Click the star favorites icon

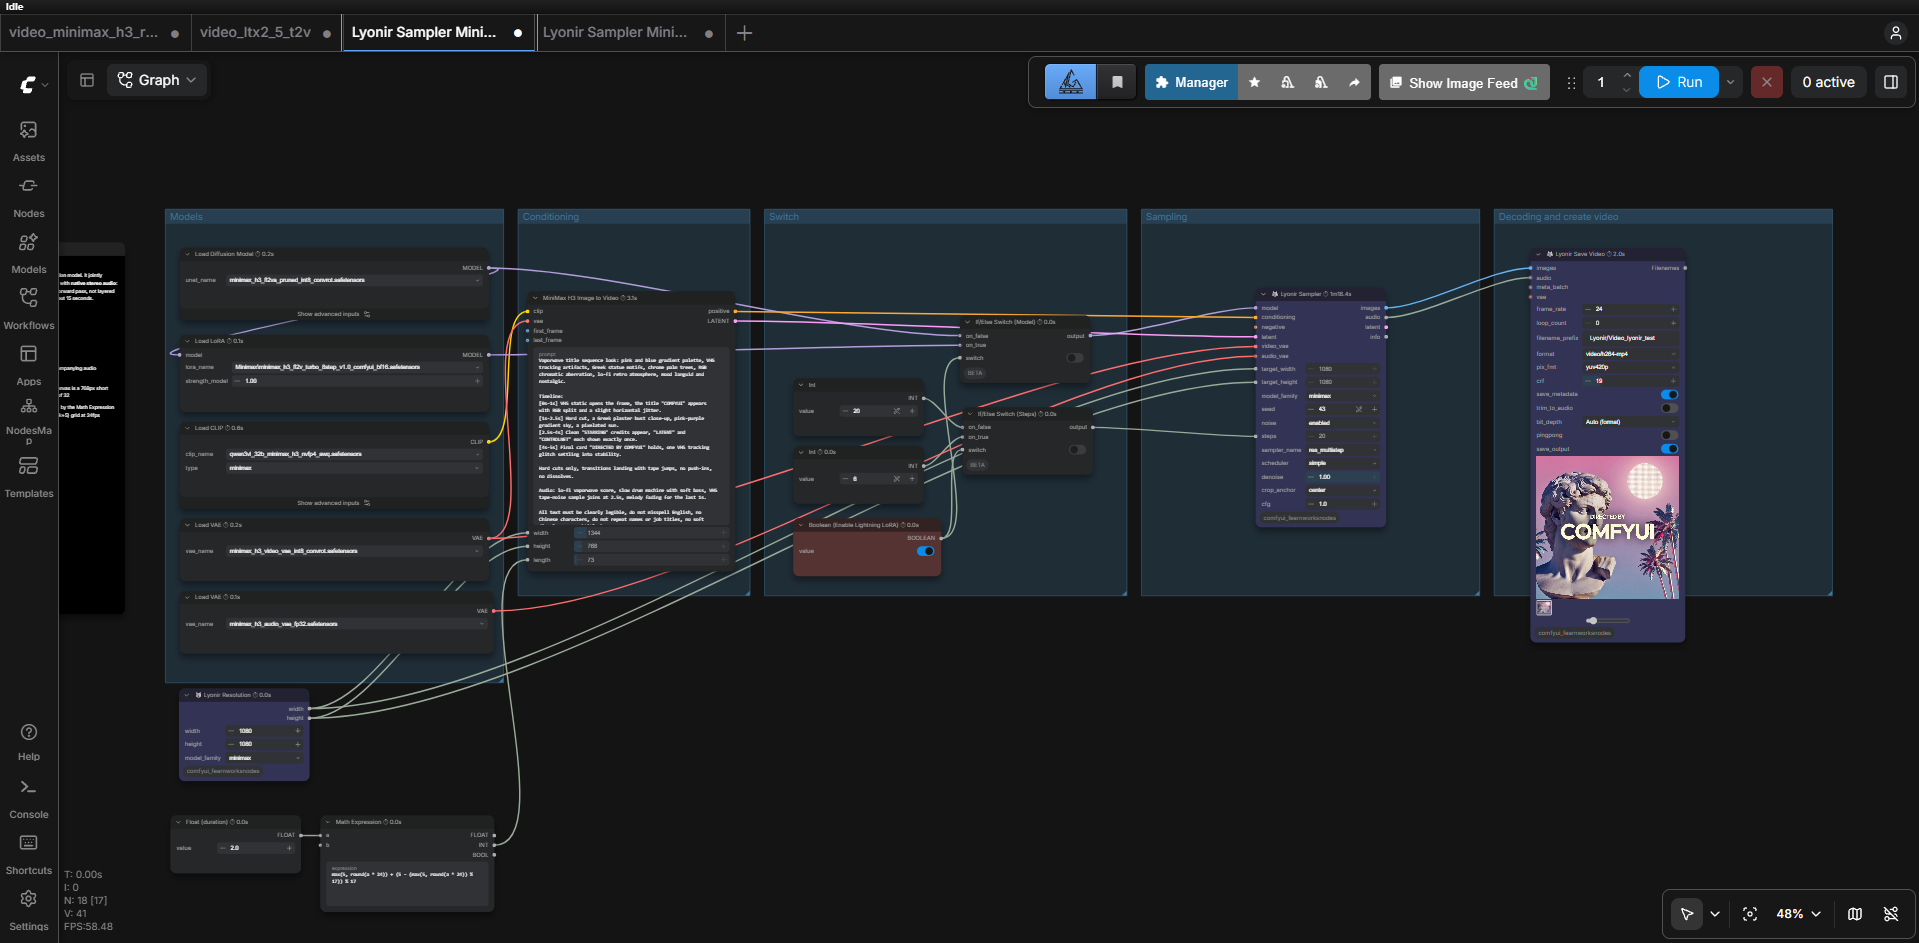click(1254, 82)
